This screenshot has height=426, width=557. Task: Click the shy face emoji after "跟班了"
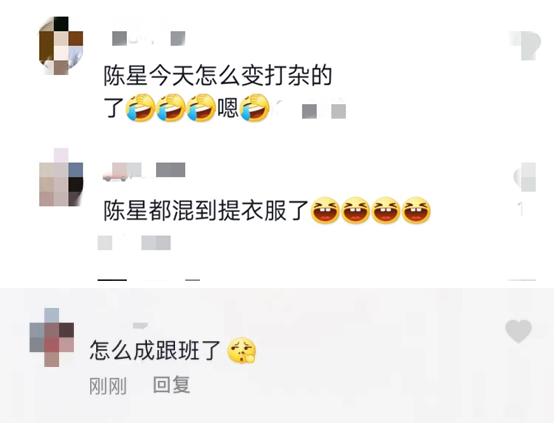click(242, 350)
